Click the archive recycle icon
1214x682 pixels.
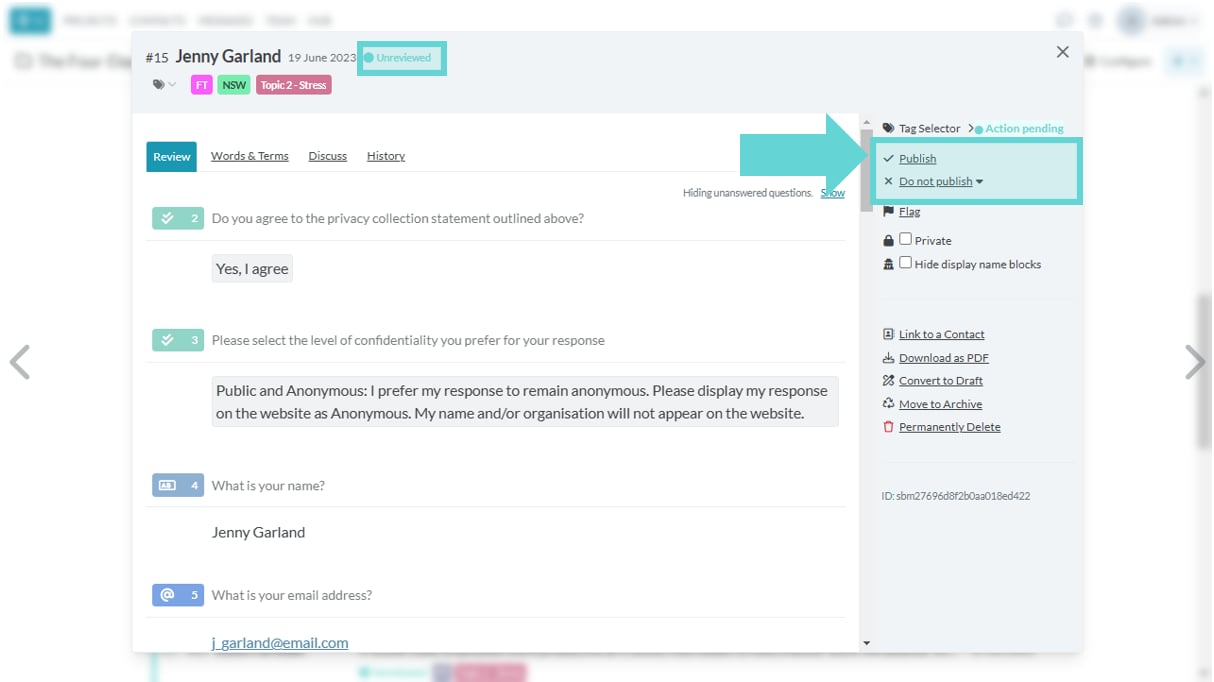coord(888,404)
